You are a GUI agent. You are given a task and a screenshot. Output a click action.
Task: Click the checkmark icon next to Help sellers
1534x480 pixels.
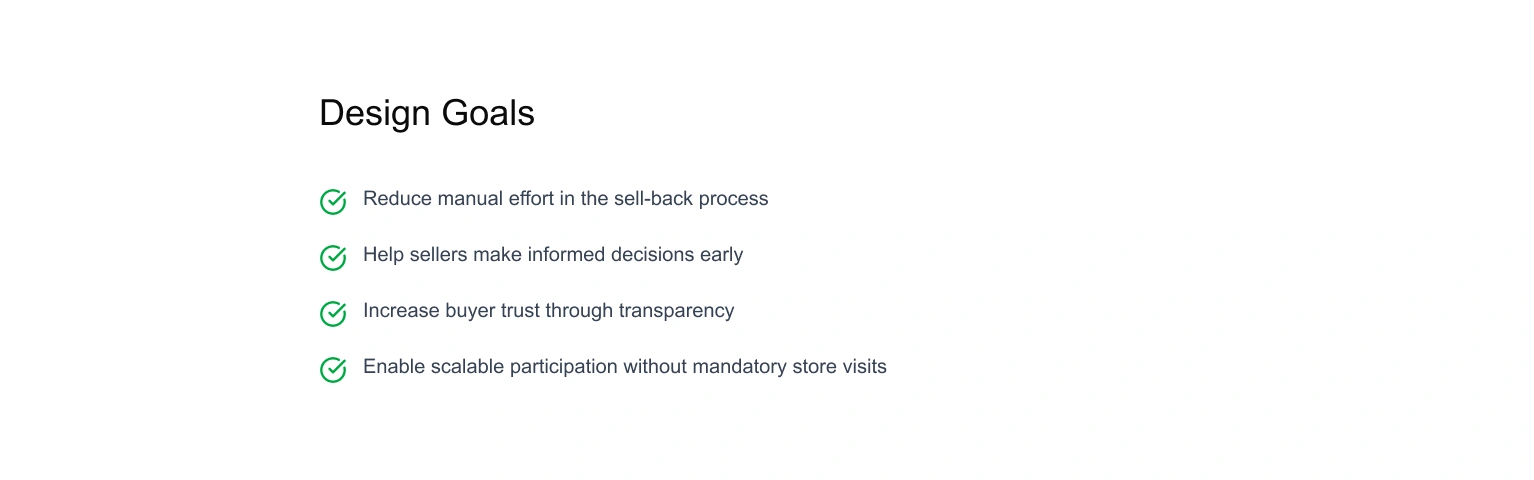pos(333,257)
